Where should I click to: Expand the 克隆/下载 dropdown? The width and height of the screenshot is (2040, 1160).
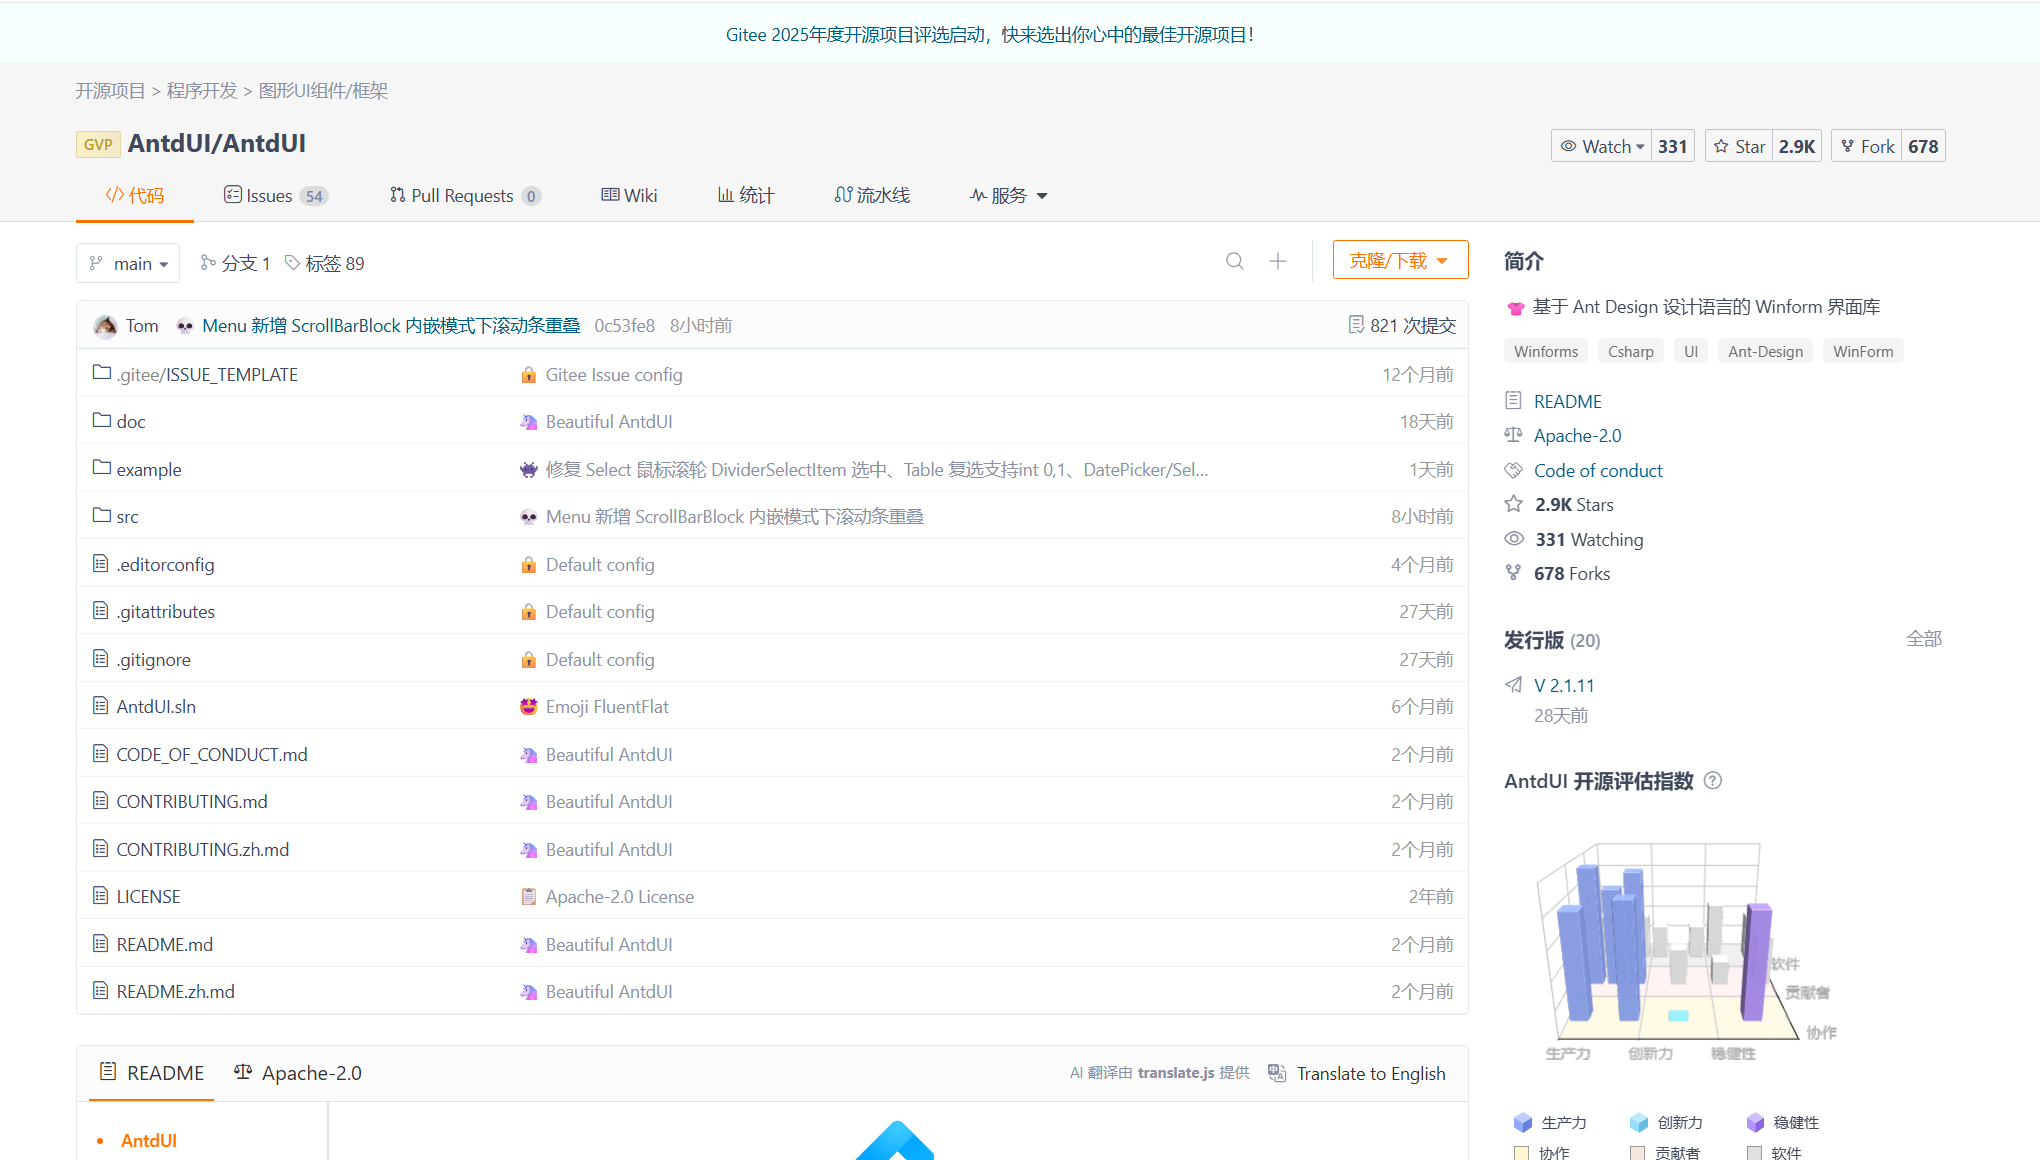(1400, 260)
